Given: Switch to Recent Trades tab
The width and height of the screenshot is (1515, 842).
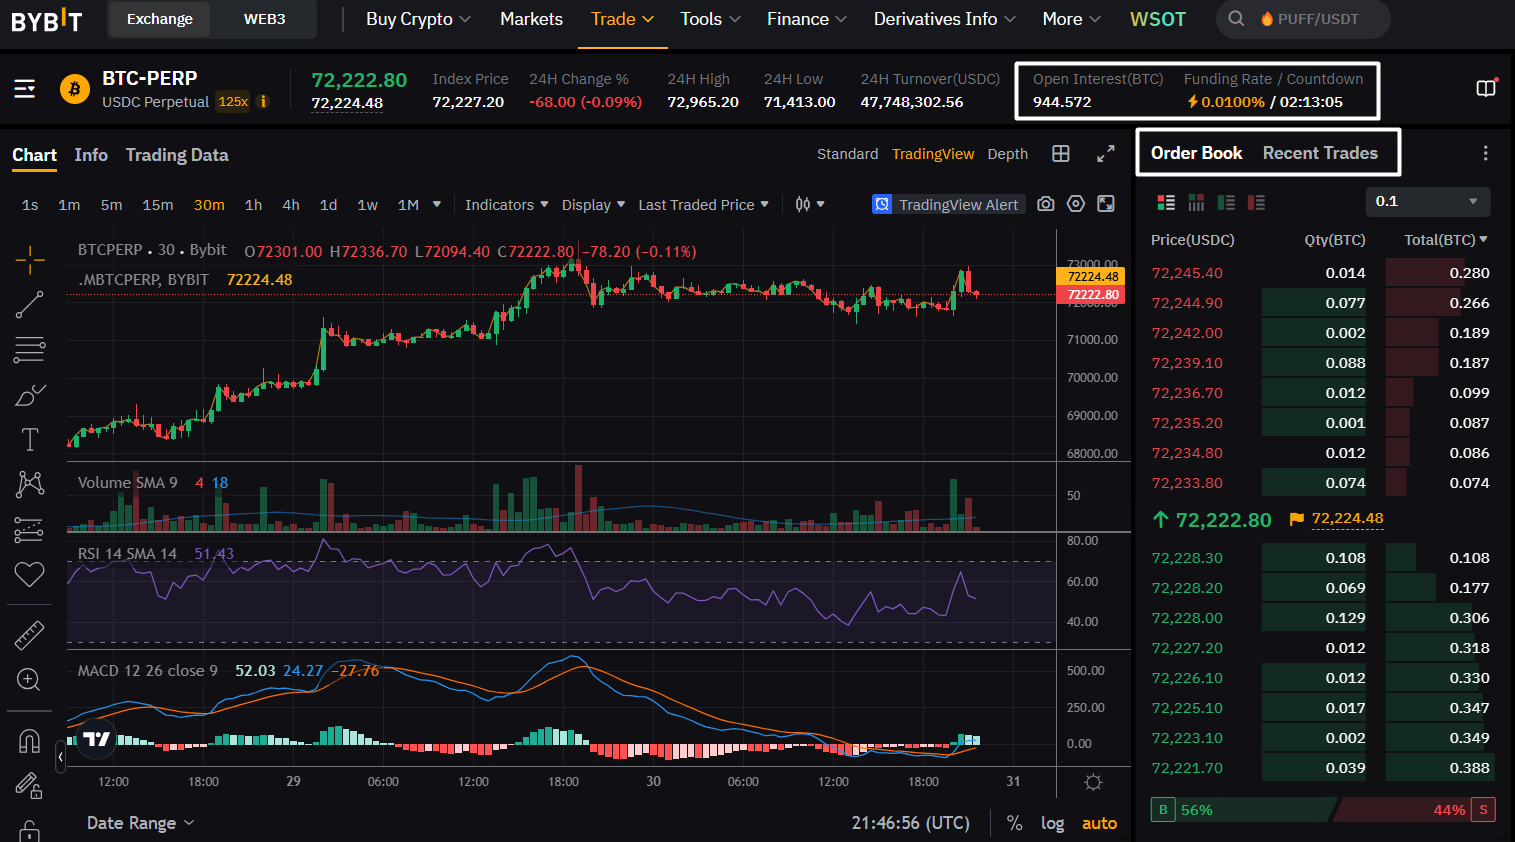Looking at the screenshot, I should 1320,153.
